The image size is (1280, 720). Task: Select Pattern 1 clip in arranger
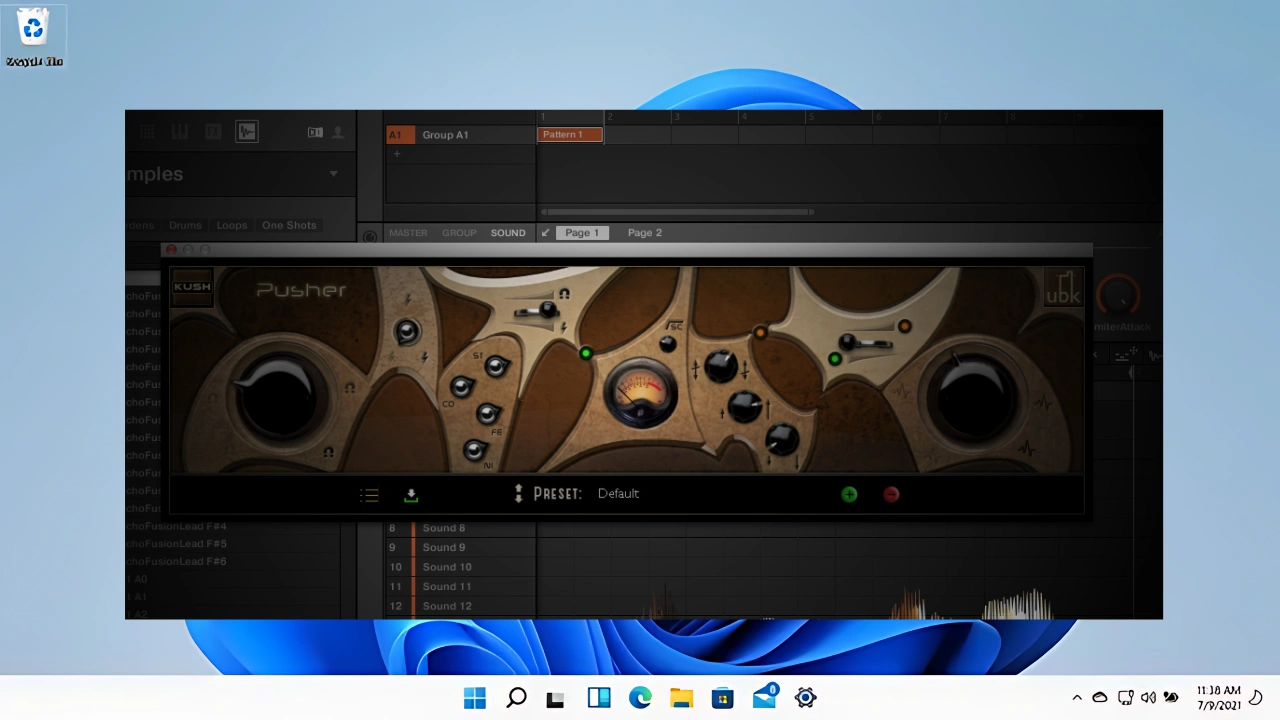point(570,135)
